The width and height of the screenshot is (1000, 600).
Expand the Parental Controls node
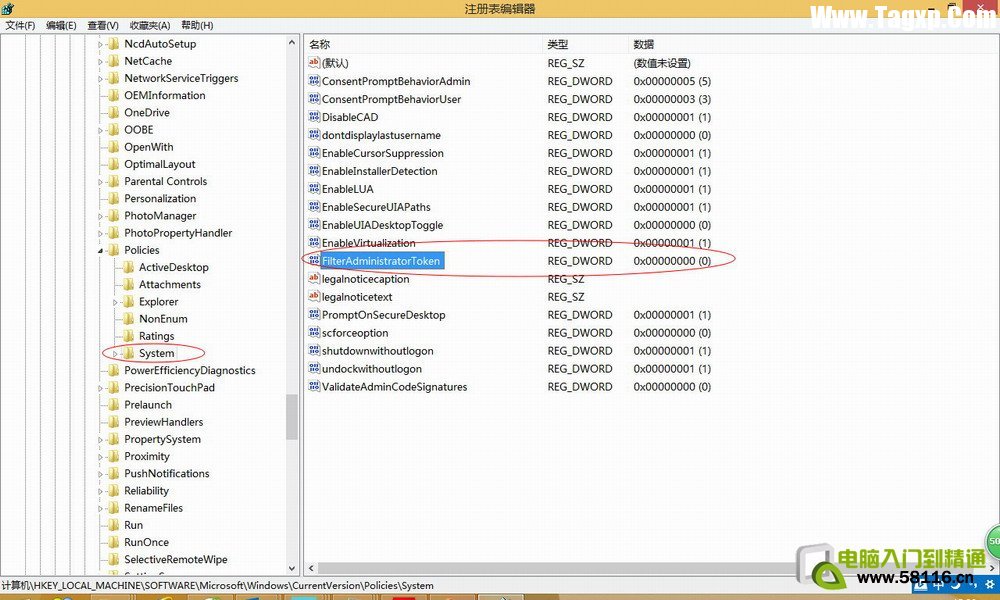coord(100,182)
